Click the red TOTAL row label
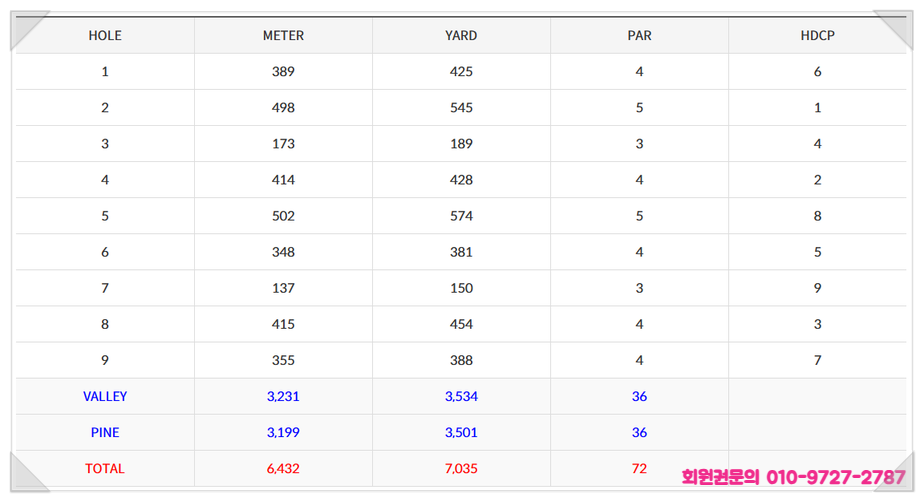Screen dimensions: 924x502 [x=105, y=468]
